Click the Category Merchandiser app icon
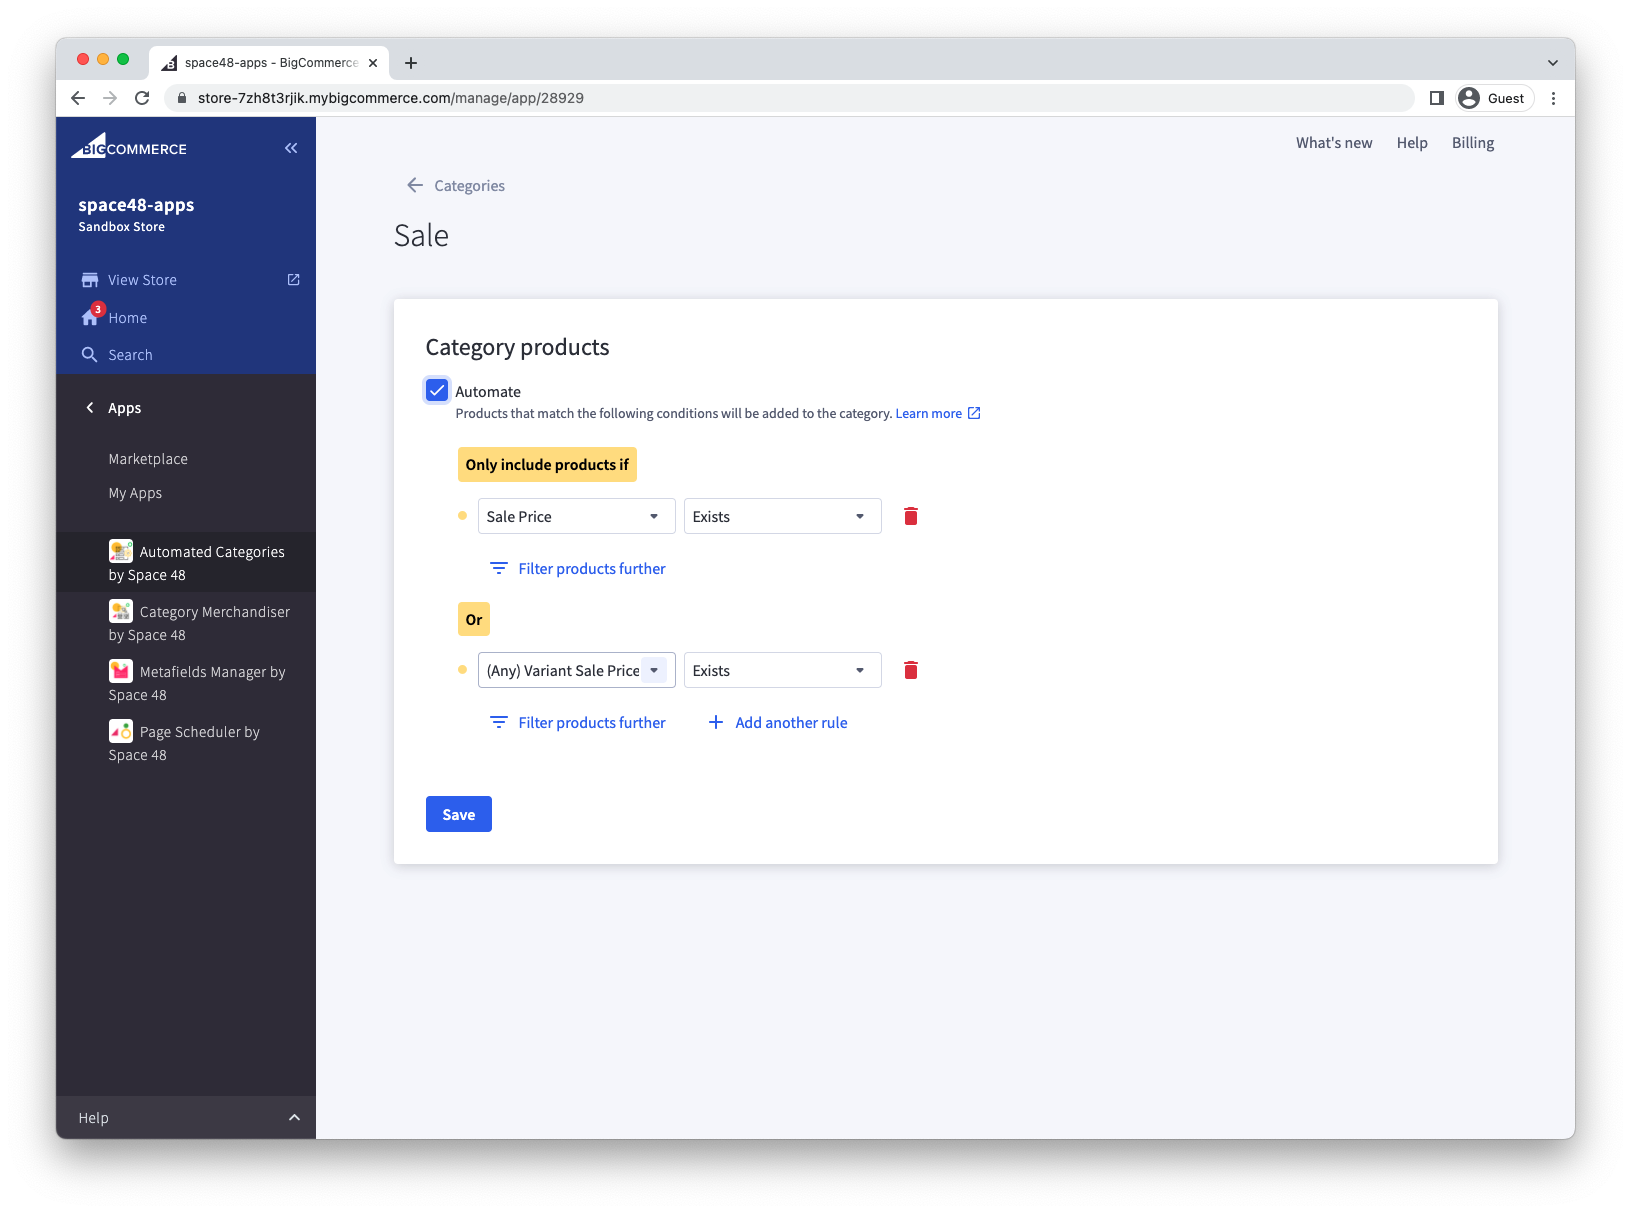This screenshot has height=1213, width=1631. (x=121, y=611)
